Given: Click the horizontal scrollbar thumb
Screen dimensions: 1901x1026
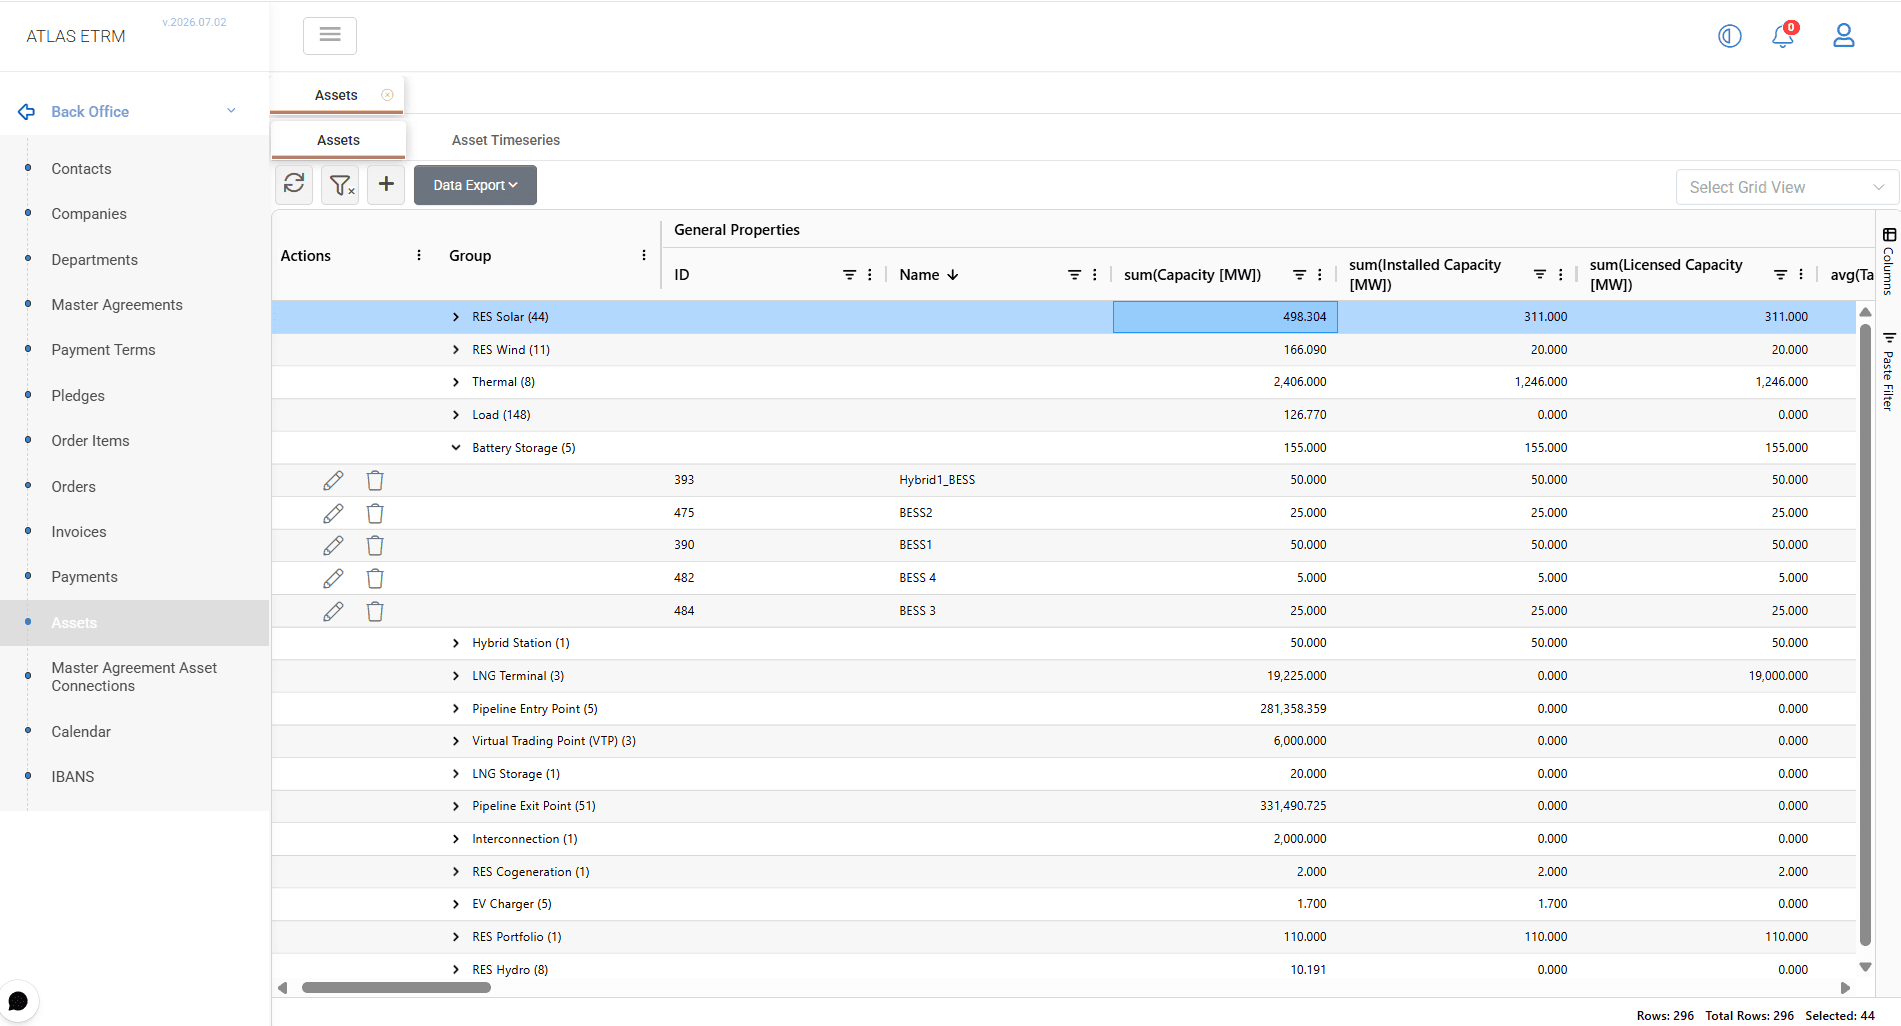Looking at the screenshot, I should [396, 988].
